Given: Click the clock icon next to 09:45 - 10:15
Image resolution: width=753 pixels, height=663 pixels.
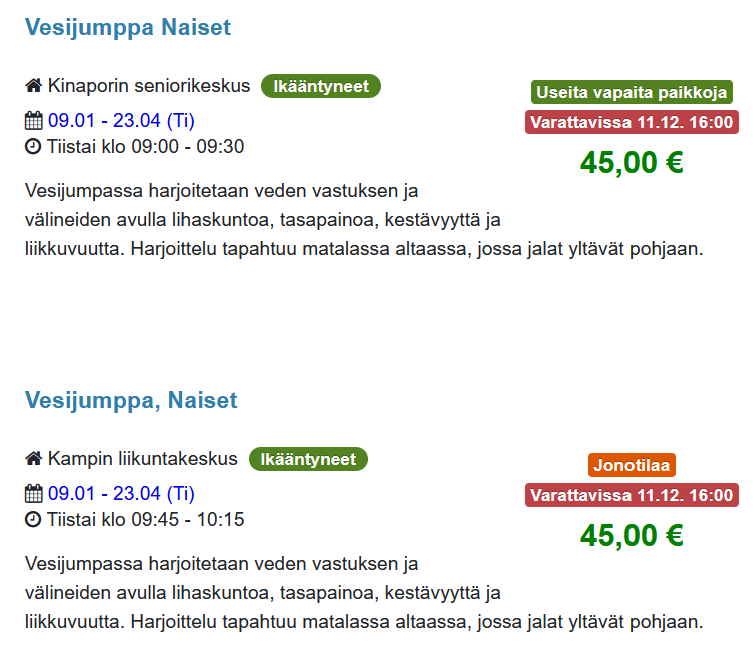Looking at the screenshot, I should point(33,519).
